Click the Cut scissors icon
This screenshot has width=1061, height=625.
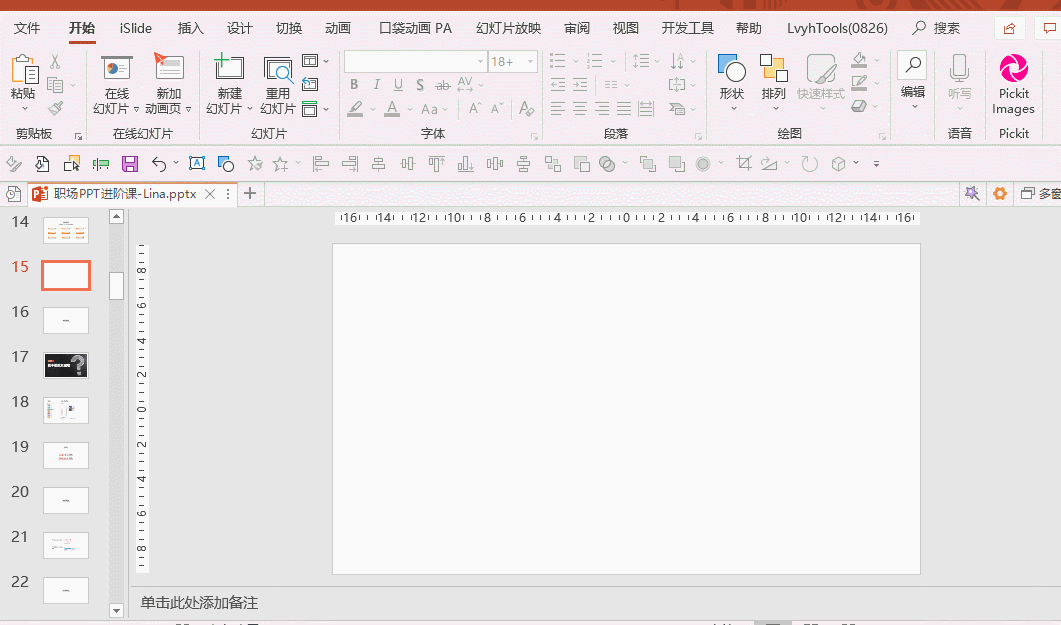click(x=55, y=62)
